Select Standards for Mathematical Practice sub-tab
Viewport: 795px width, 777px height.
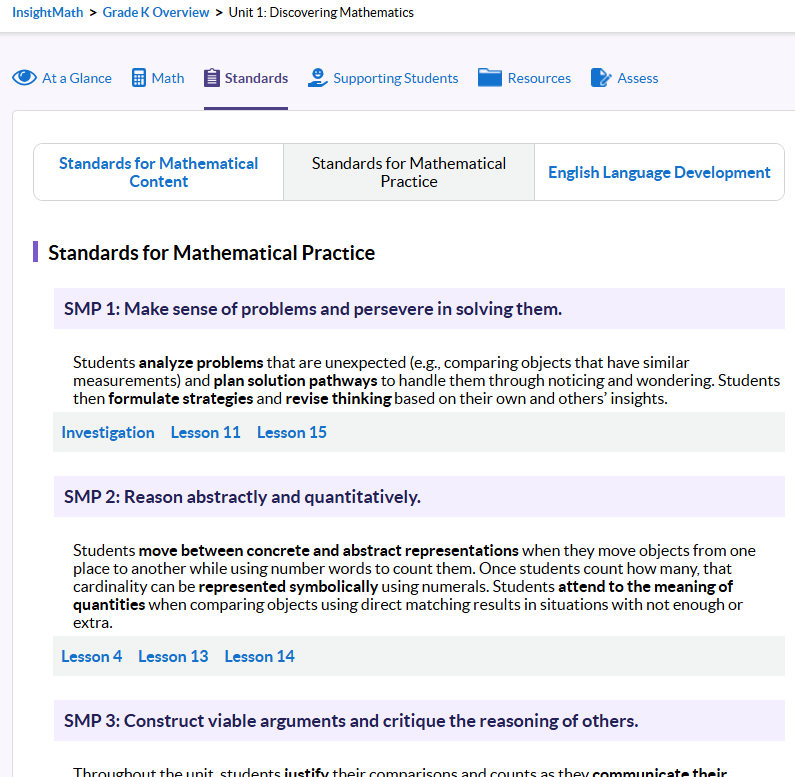pyautogui.click(x=409, y=172)
